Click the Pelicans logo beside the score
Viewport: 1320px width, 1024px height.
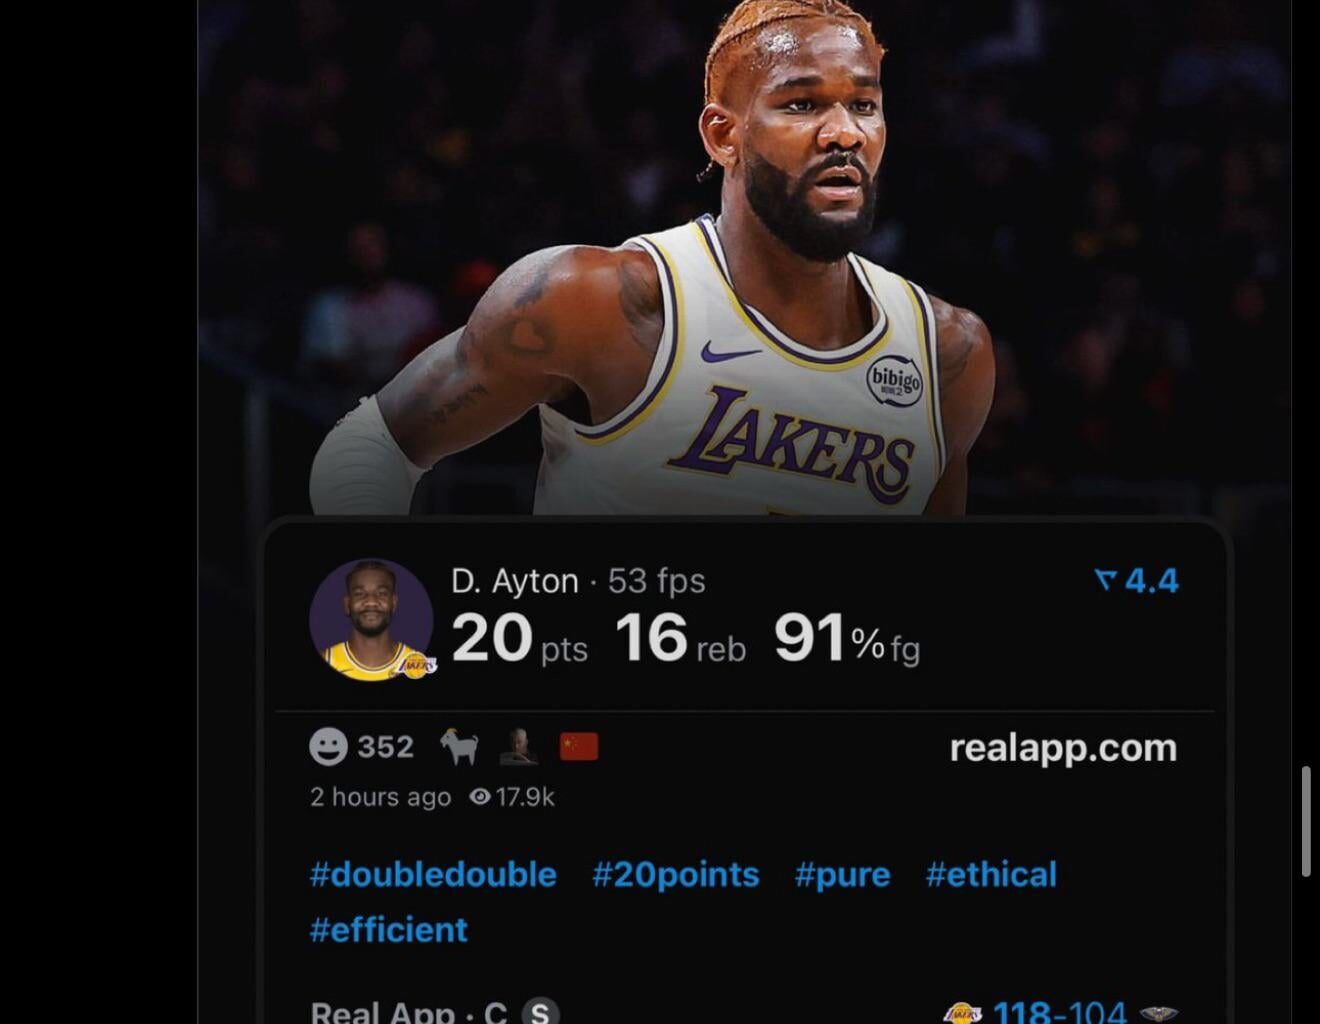(x=1158, y=1013)
